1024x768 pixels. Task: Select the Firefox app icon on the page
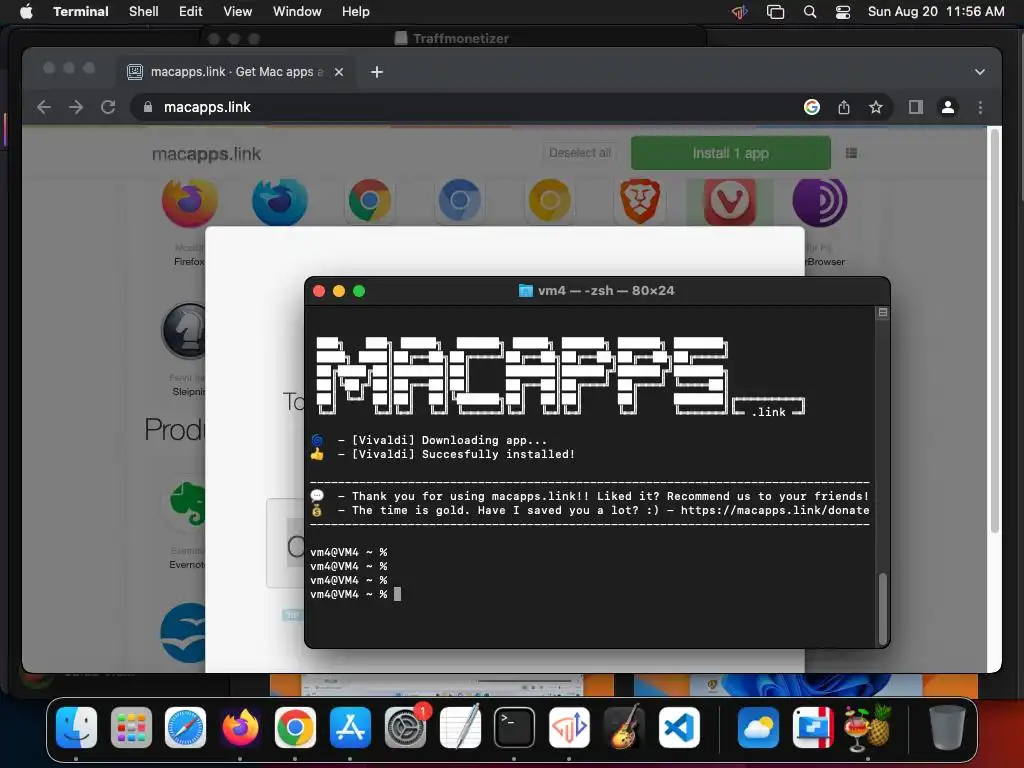pyautogui.click(x=189, y=202)
